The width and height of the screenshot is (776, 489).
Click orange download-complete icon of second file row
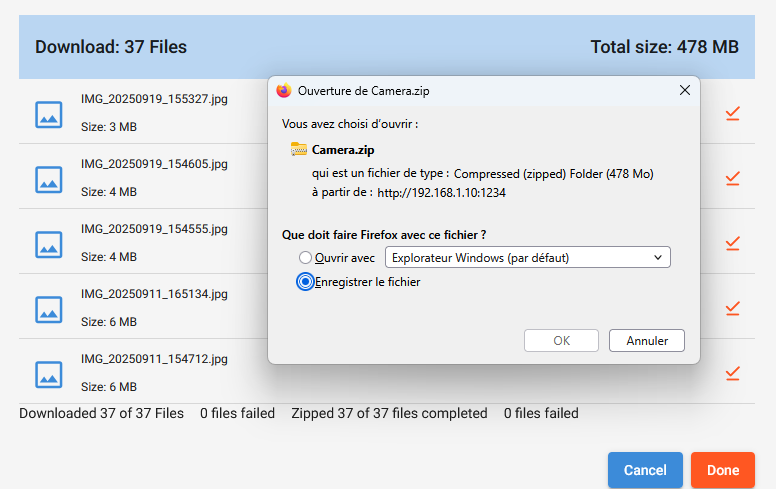coord(732,179)
